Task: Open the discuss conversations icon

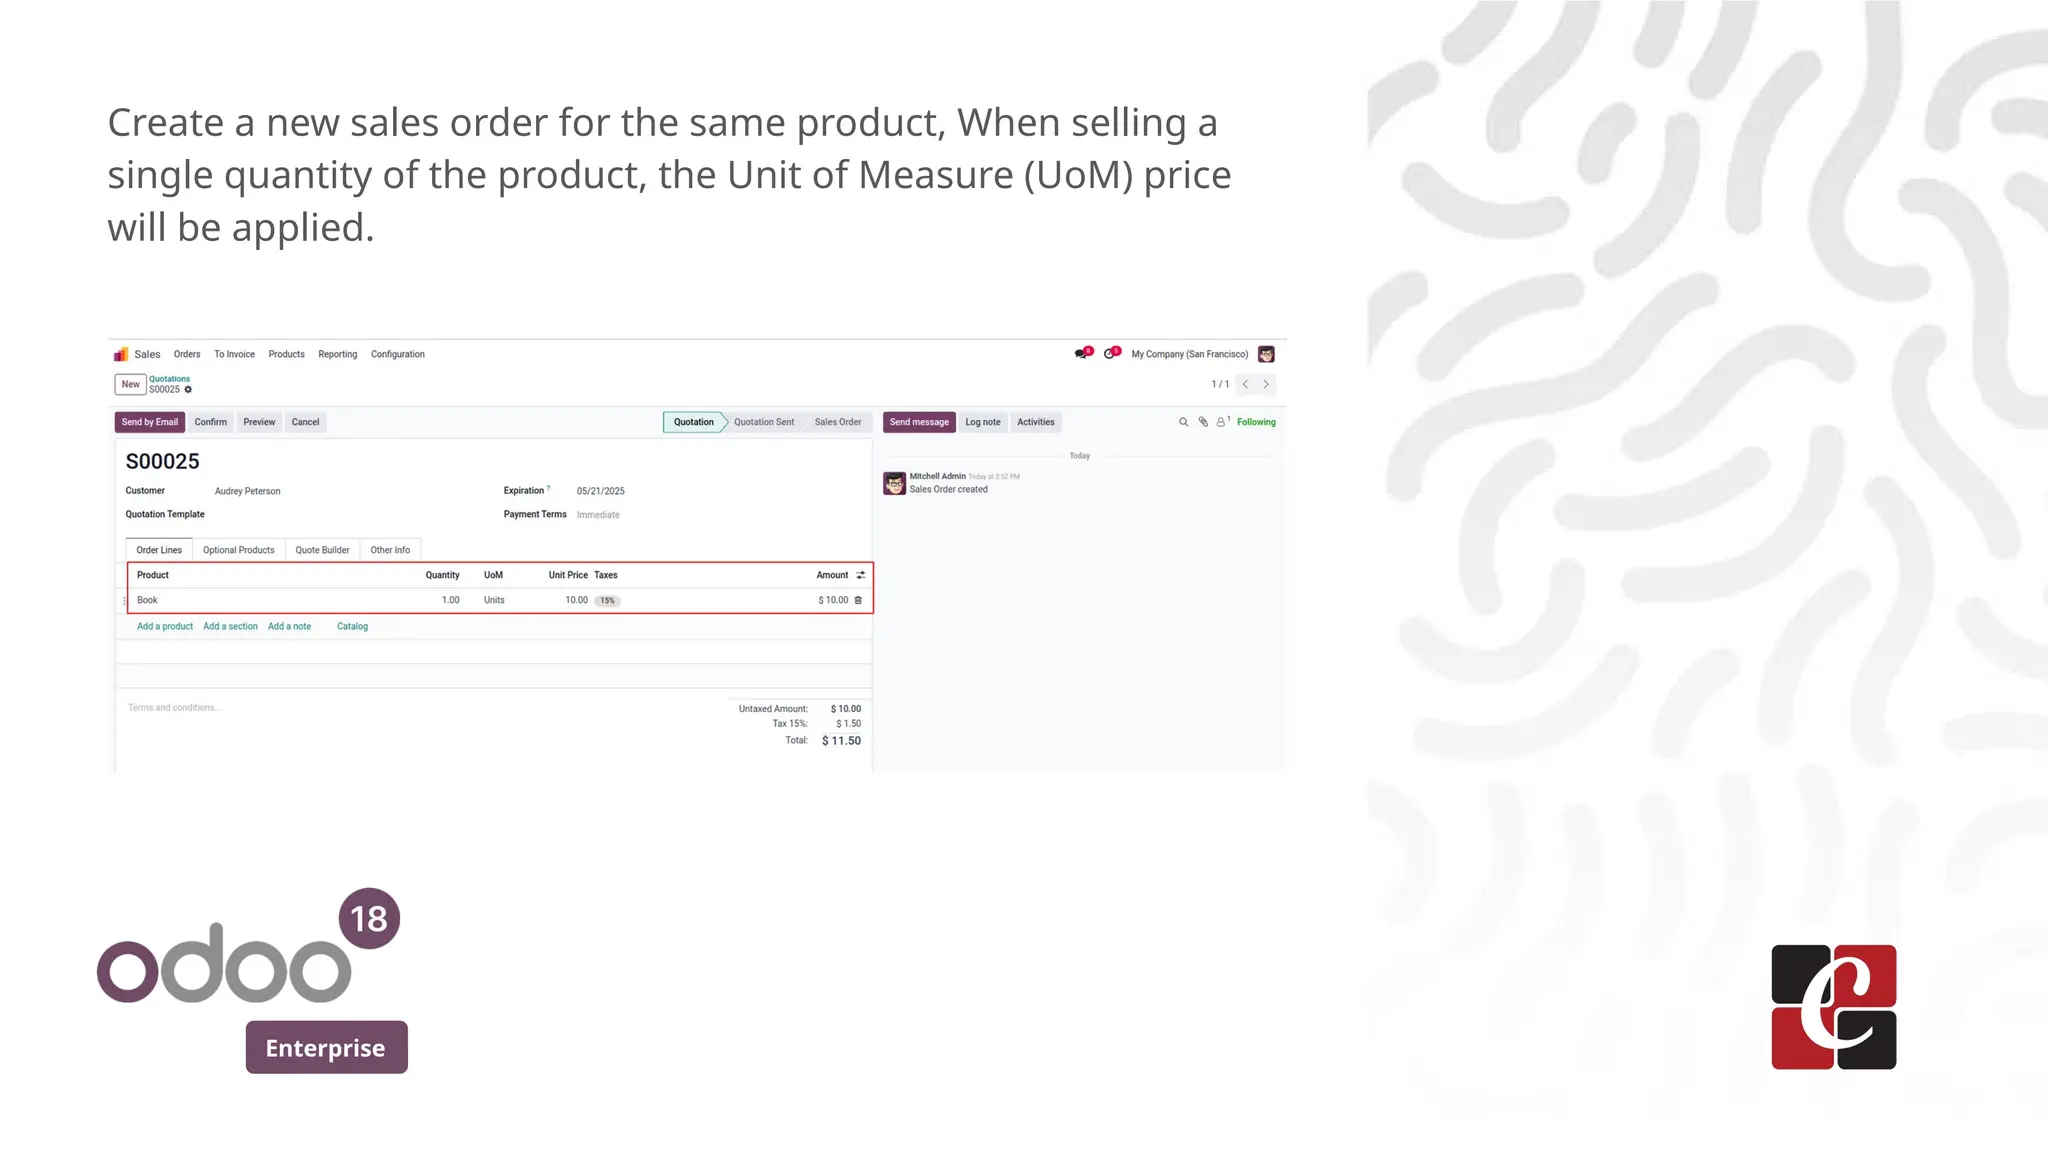Action: point(1080,354)
